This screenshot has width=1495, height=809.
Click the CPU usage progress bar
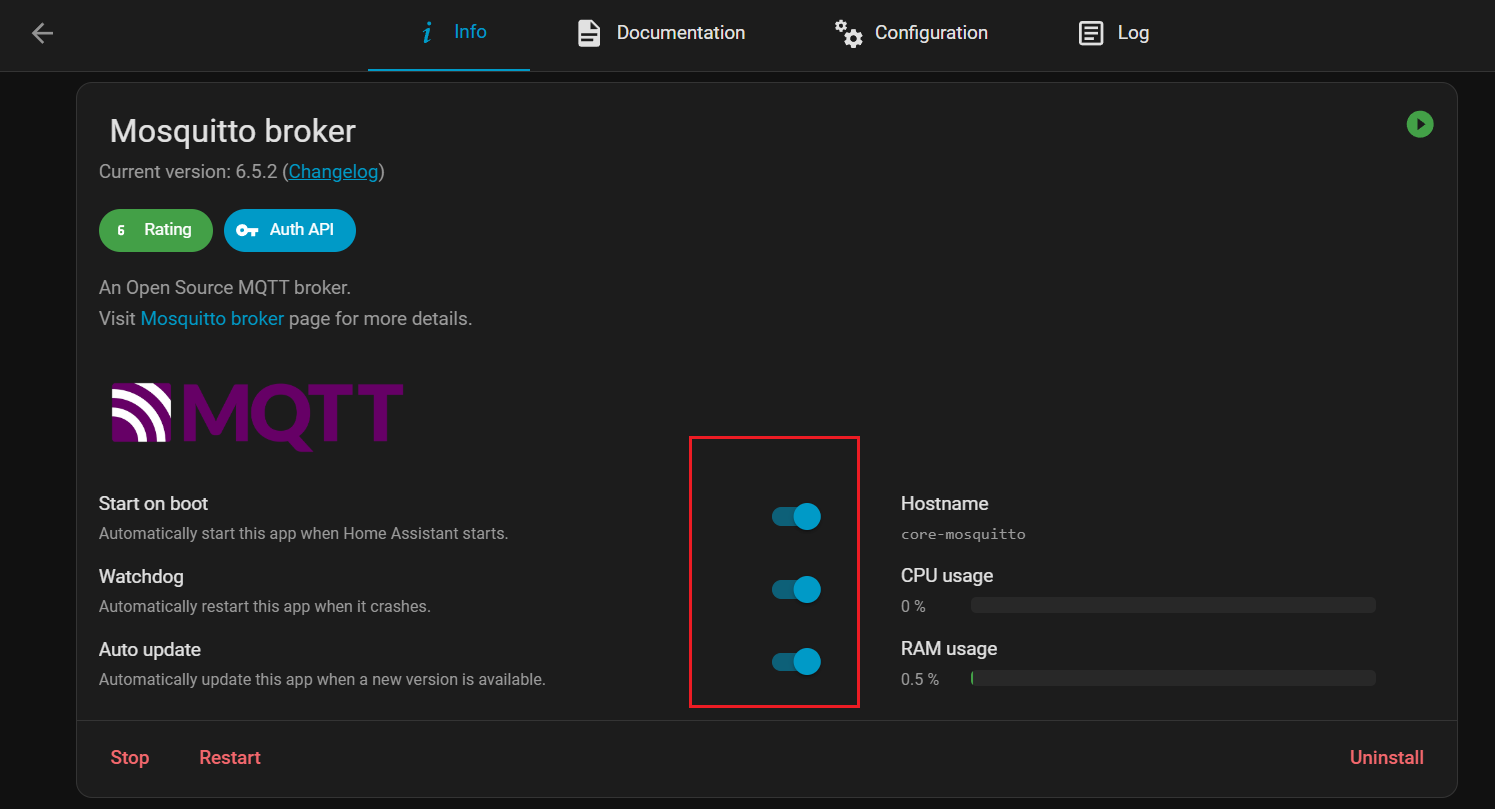1173,605
